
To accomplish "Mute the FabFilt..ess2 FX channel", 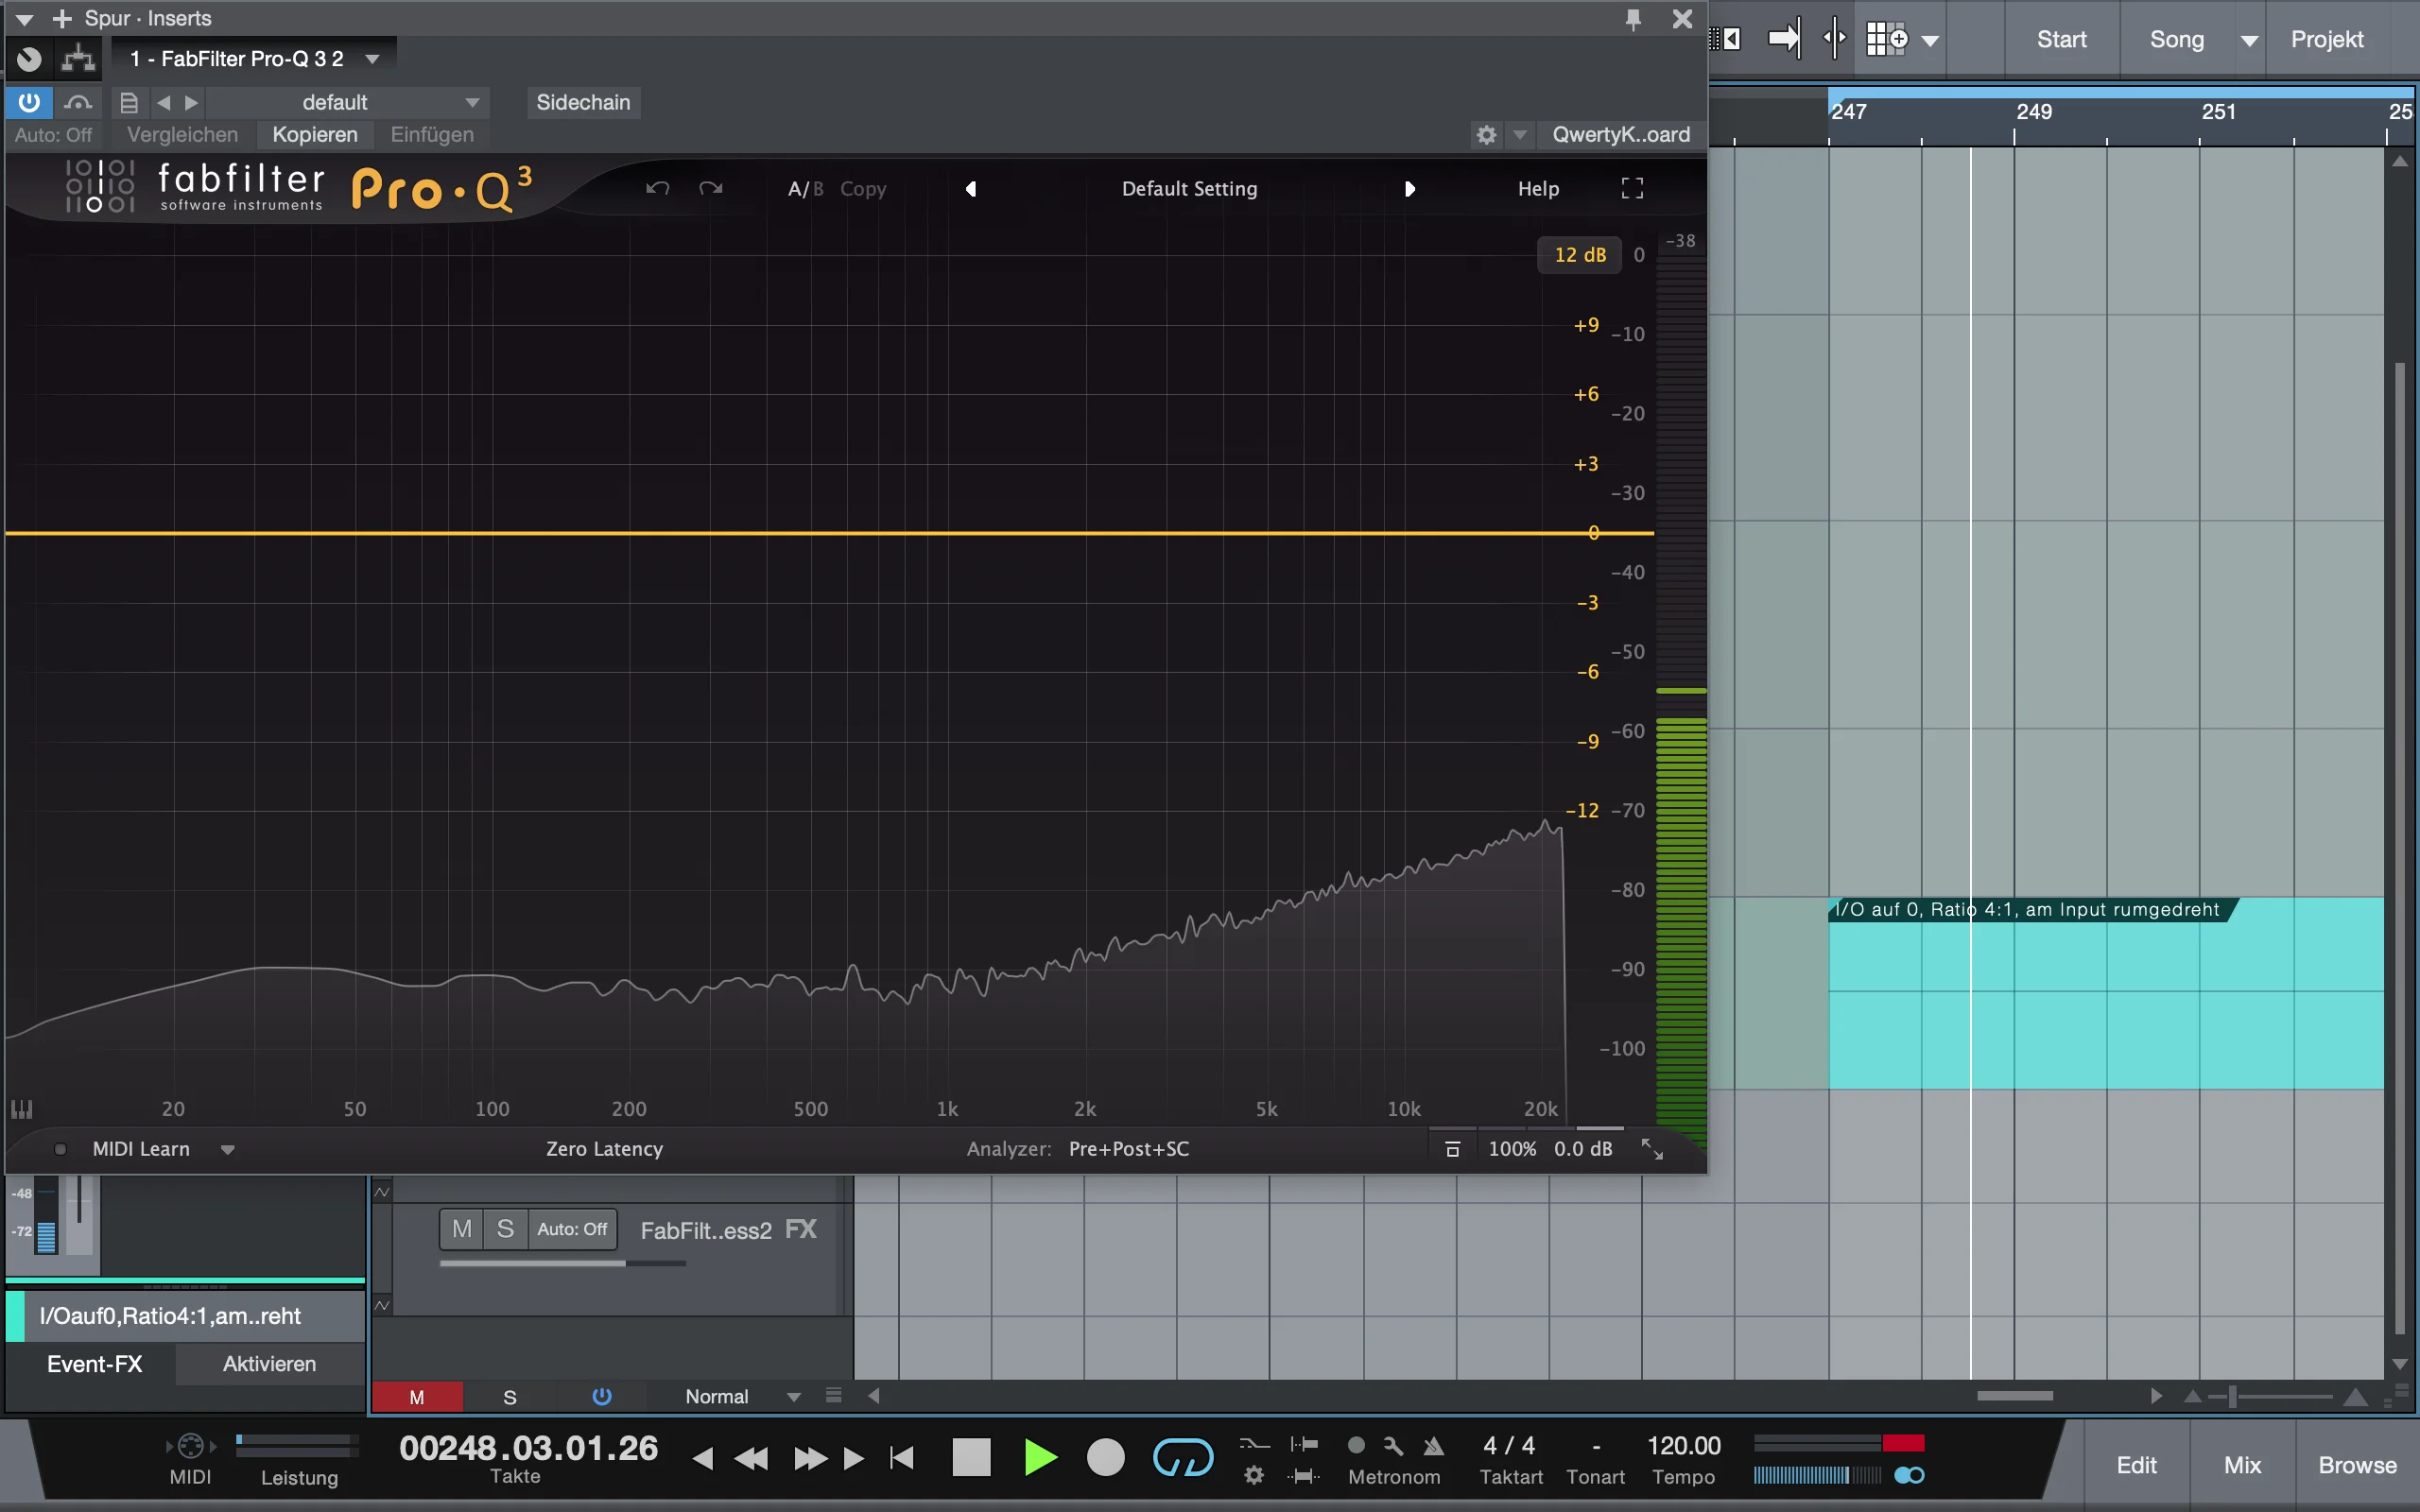I will (462, 1229).
